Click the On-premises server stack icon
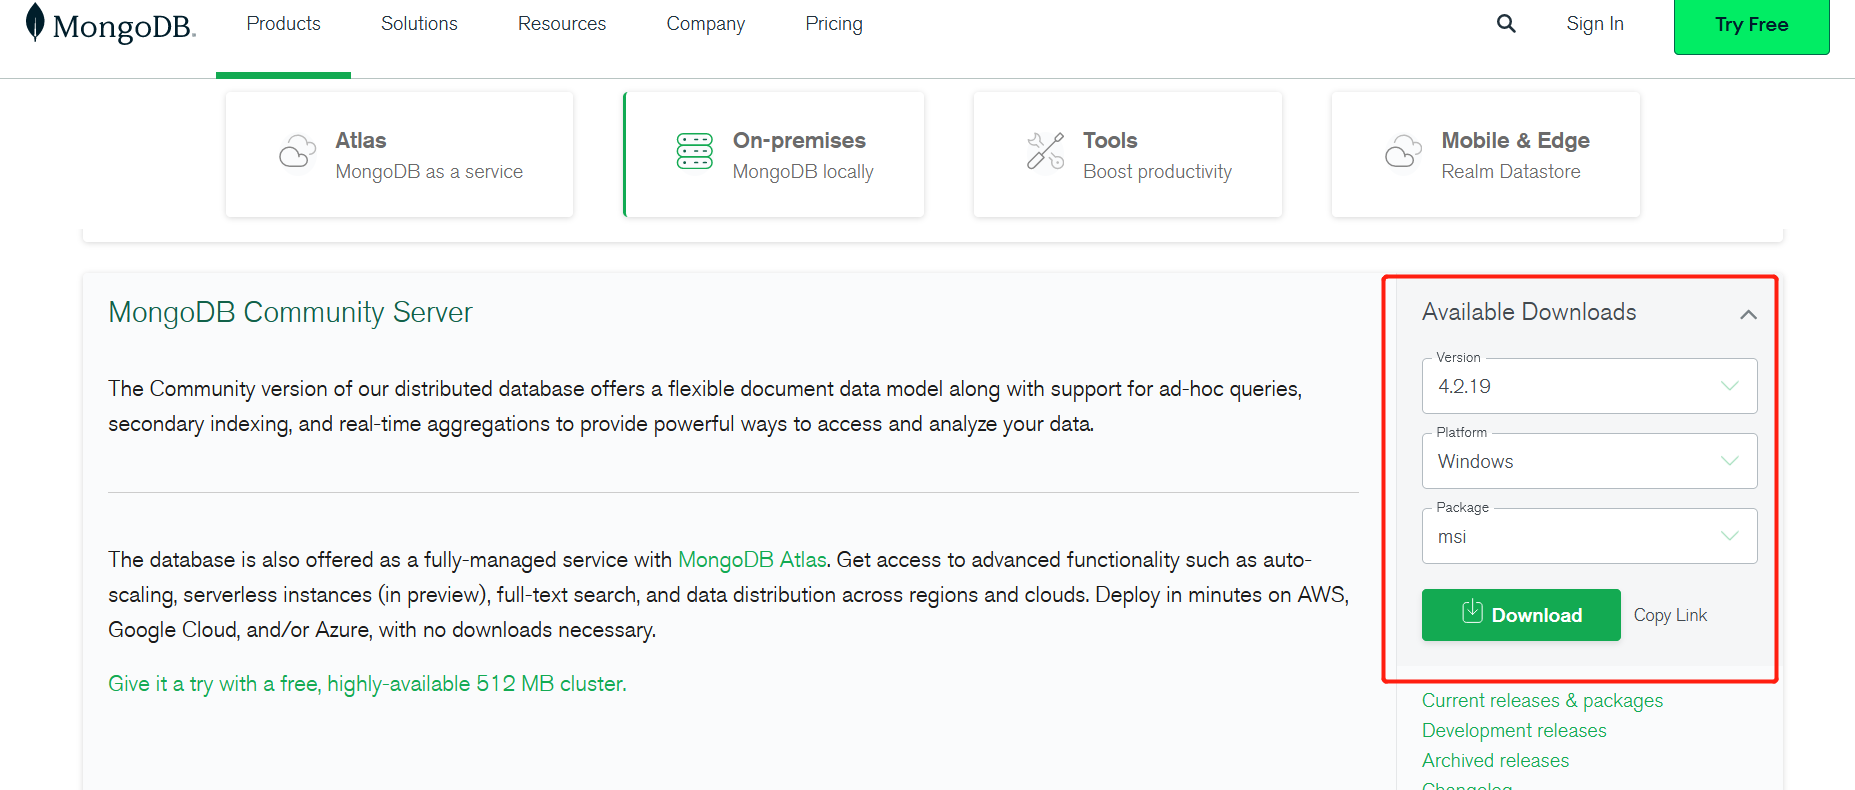This screenshot has height=790, width=1855. point(695,151)
